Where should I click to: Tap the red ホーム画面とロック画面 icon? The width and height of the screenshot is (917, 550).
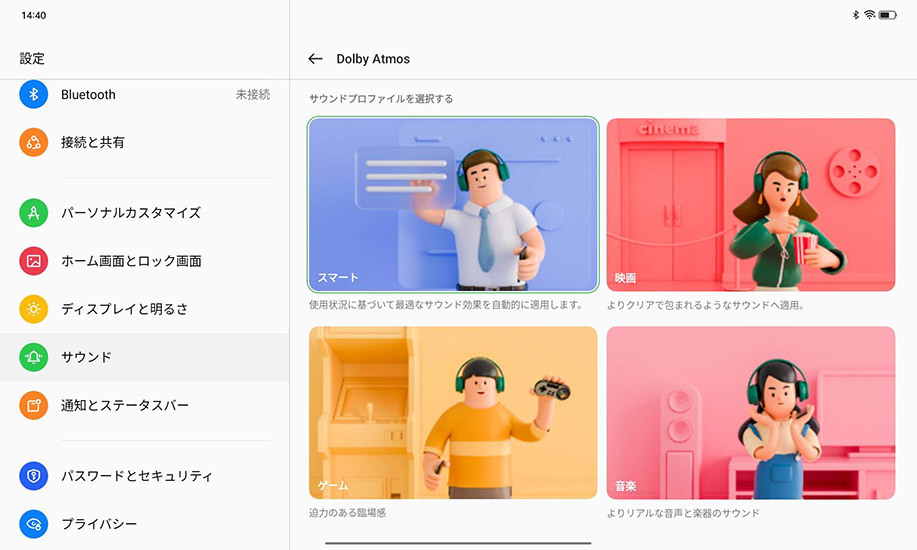click(34, 261)
